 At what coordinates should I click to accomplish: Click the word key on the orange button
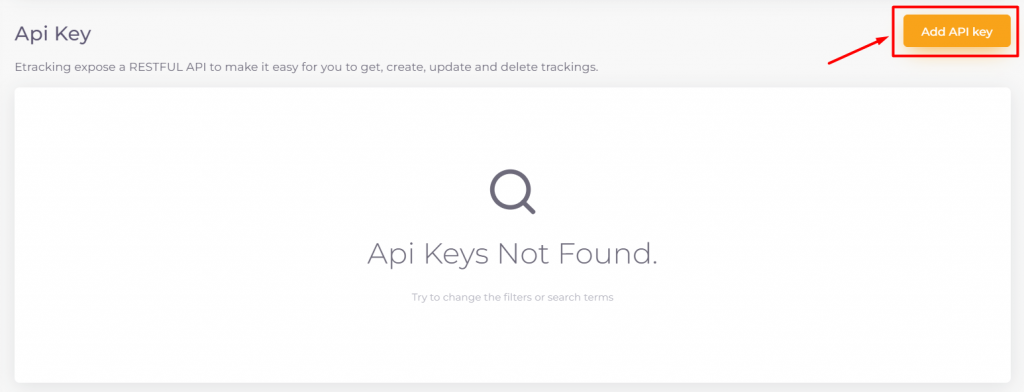(982, 32)
